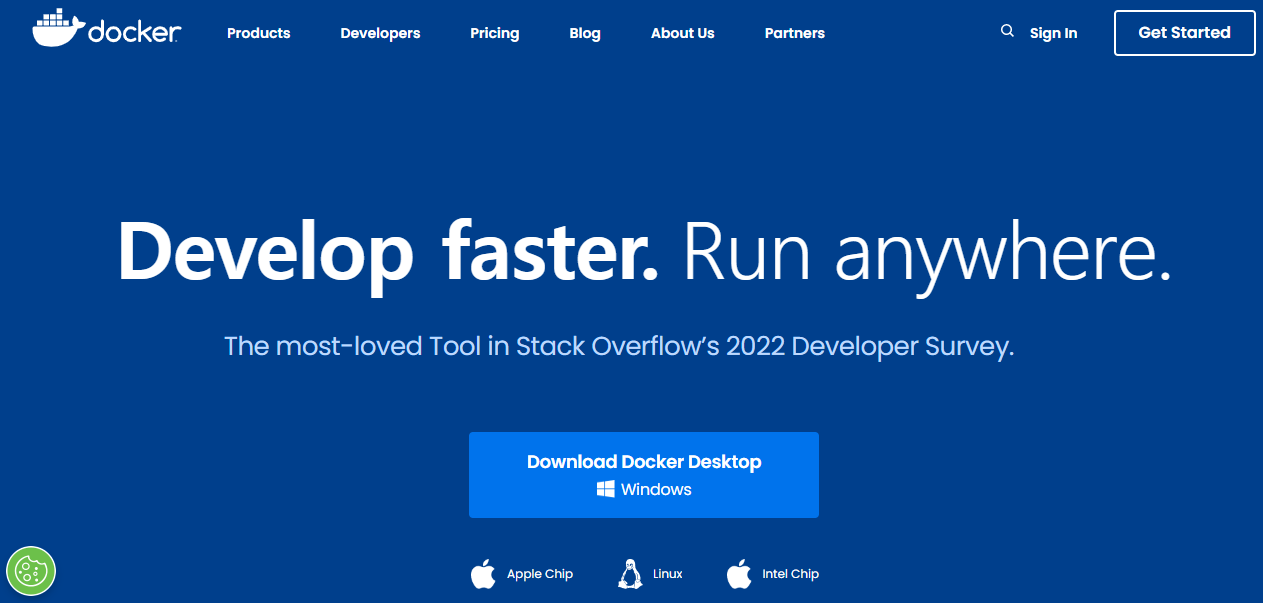The width and height of the screenshot is (1263, 603).
Task: Open the Blog section
Action: tap(584, 33)
